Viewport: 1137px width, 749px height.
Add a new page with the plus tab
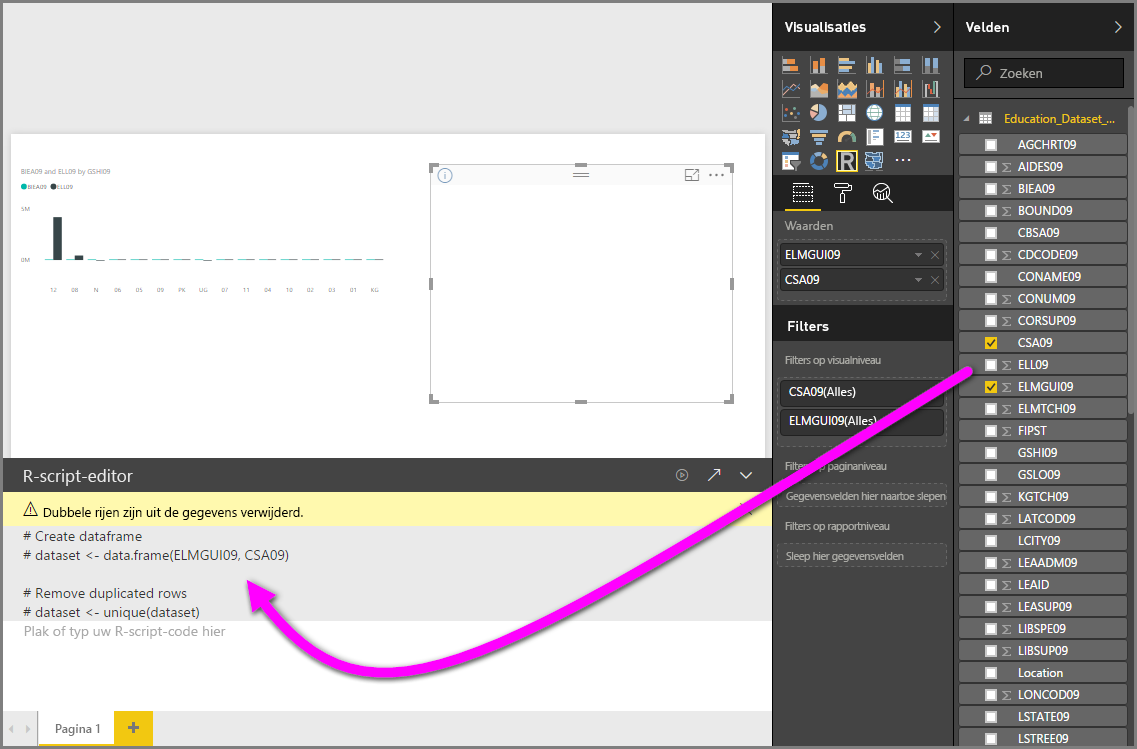tap(133, 728)
